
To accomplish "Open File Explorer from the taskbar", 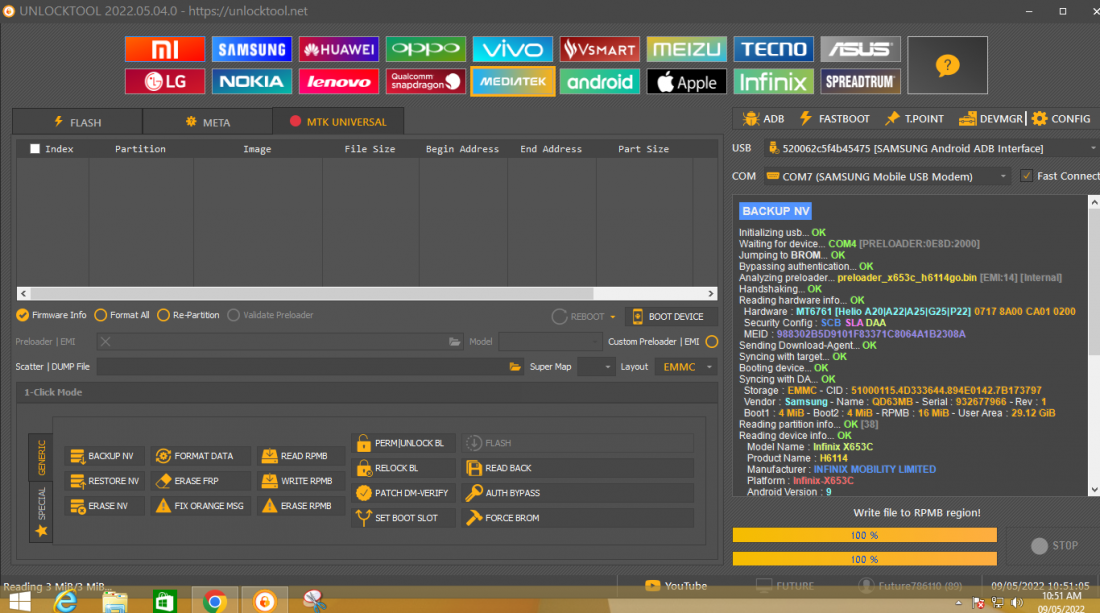I will 114,601.
